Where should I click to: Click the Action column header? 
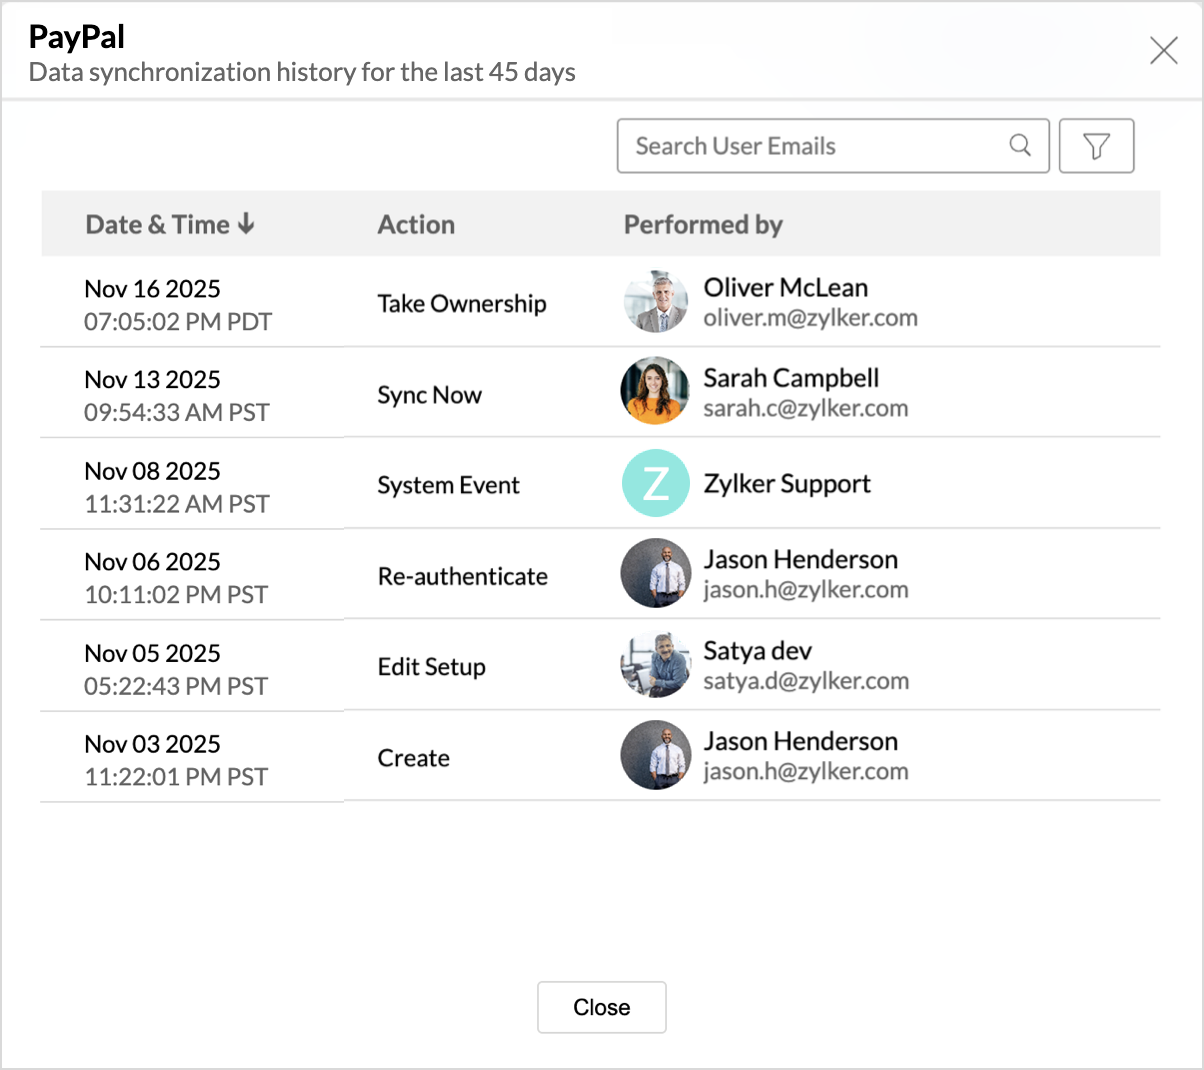(416, 225)
